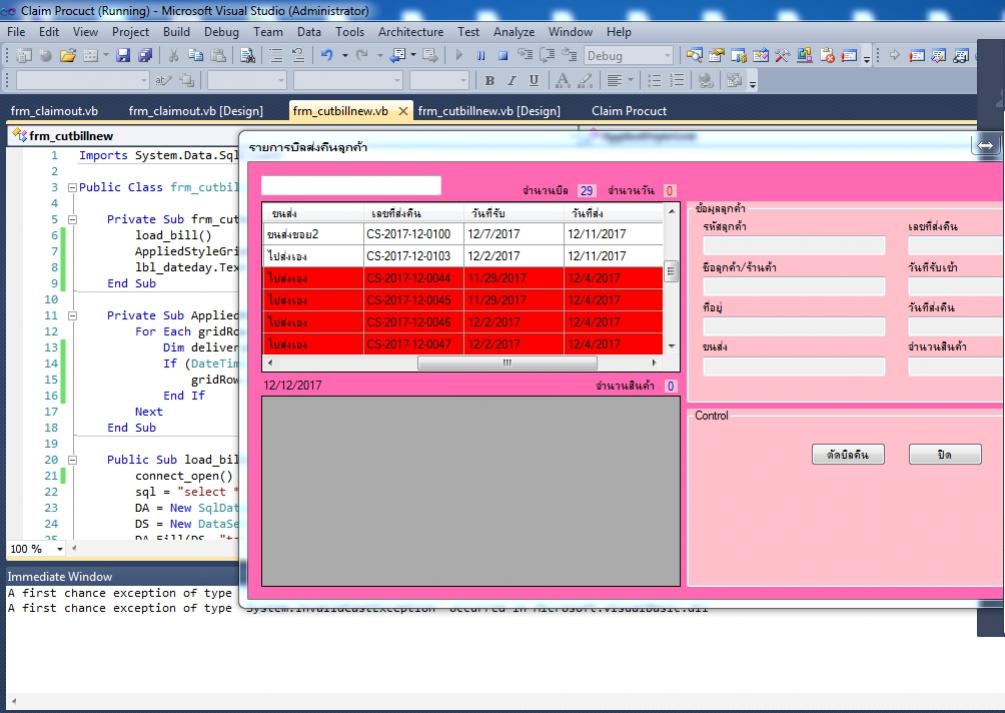The width and height of the screenshot is (1005, 713).
Task: Click the New Project toolbar icon
Action: point(24,56)
